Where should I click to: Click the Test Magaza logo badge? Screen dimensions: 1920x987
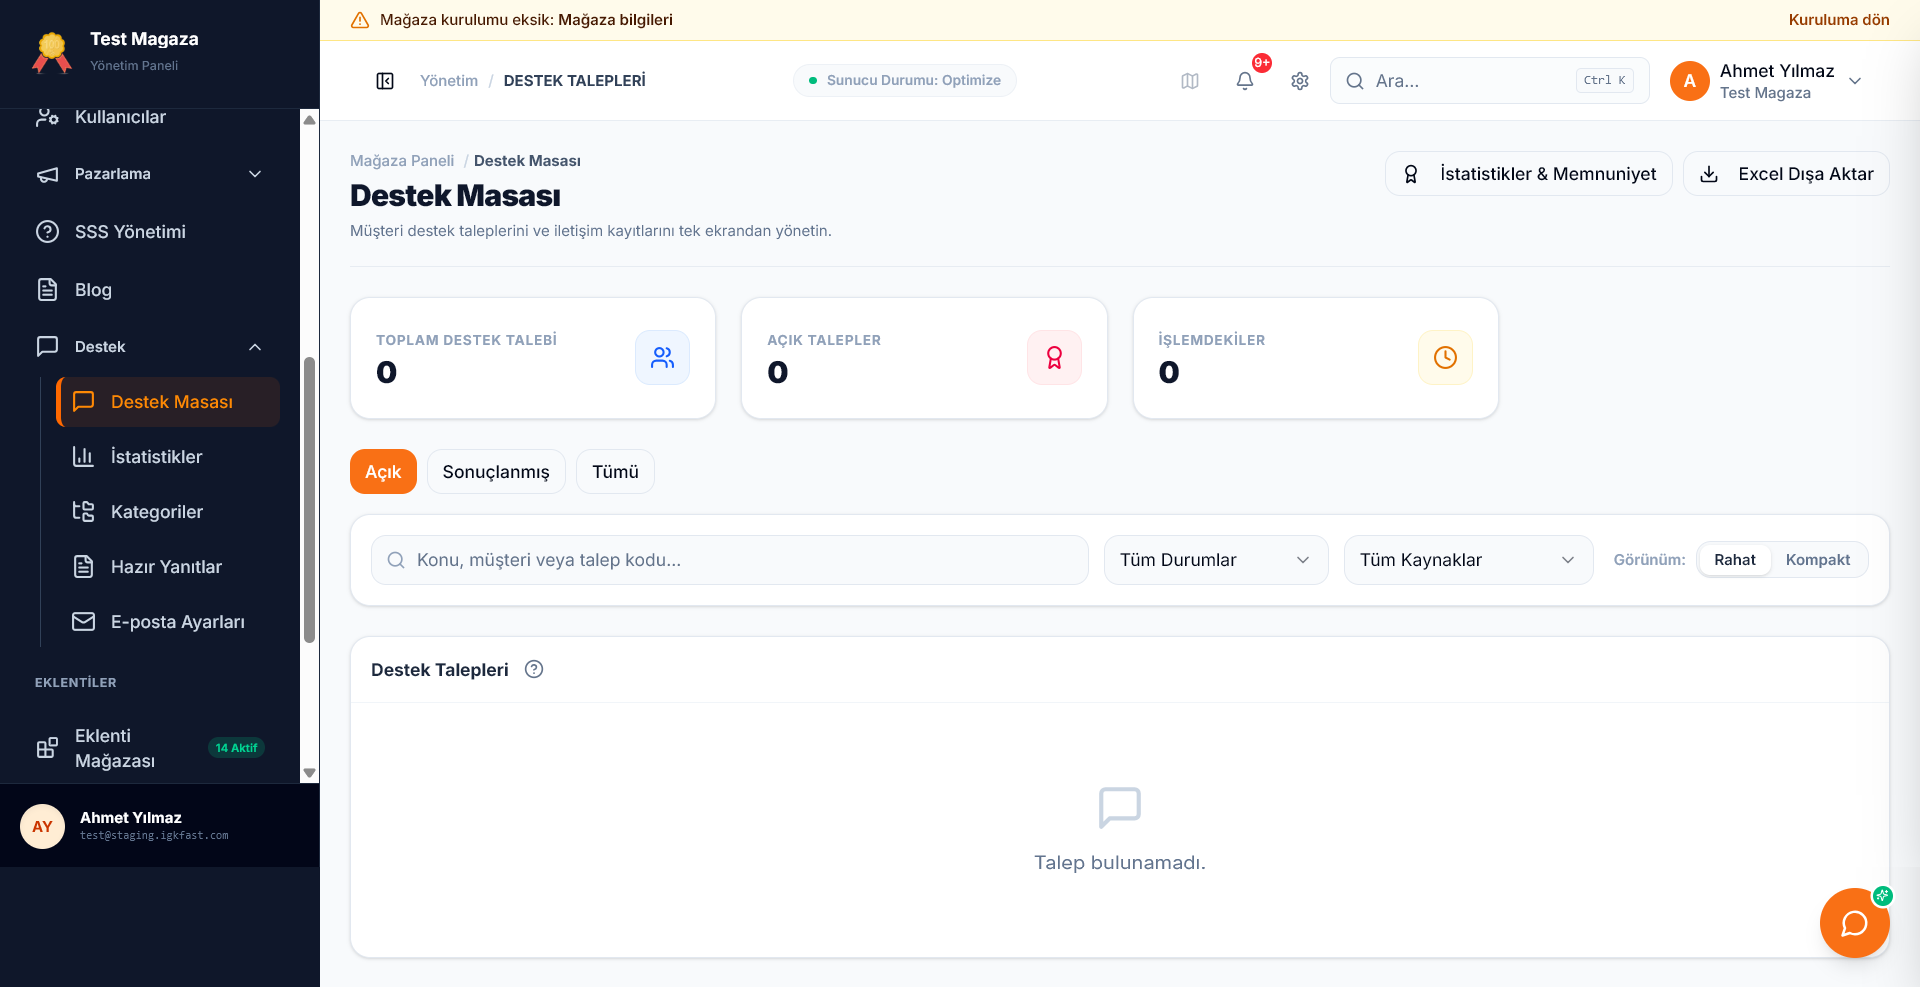tap(52, 52)
